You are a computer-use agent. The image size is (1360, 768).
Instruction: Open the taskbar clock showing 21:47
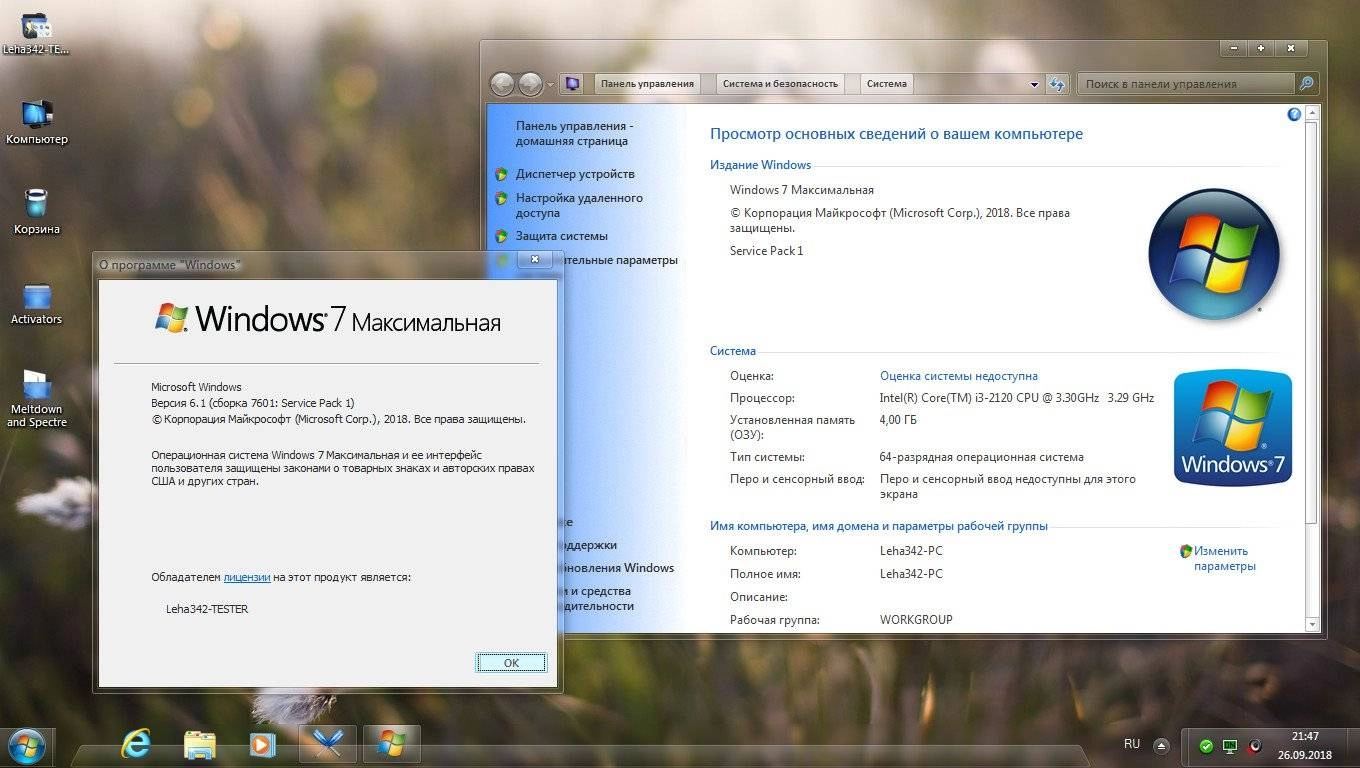(x=1304, y=744)
